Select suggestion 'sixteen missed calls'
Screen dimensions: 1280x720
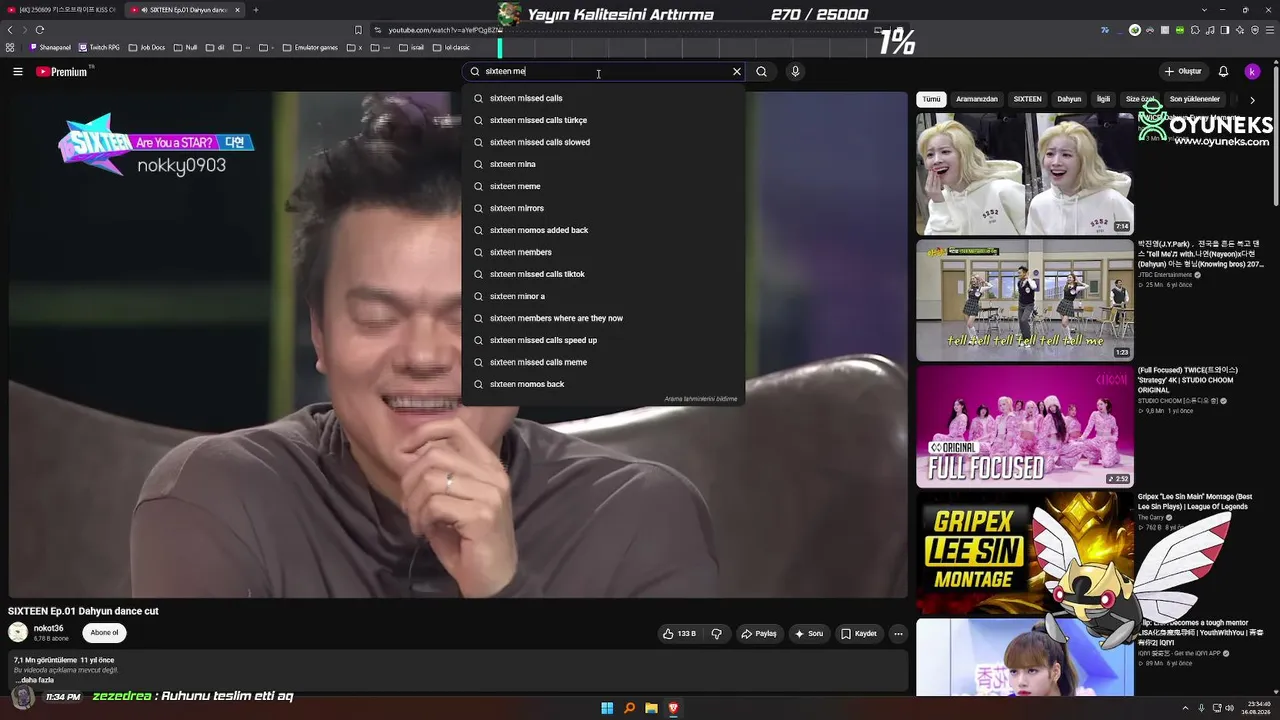(603, 98)
